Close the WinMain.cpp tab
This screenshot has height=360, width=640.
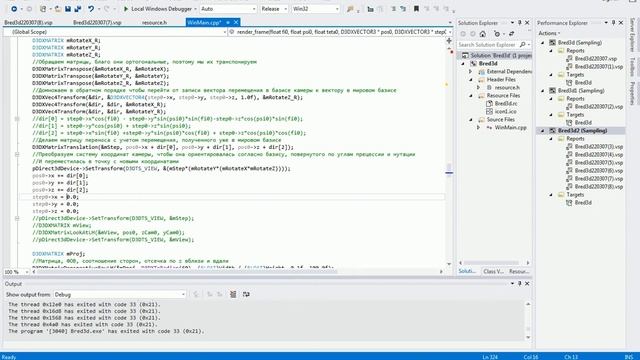(x=236, y=22)
